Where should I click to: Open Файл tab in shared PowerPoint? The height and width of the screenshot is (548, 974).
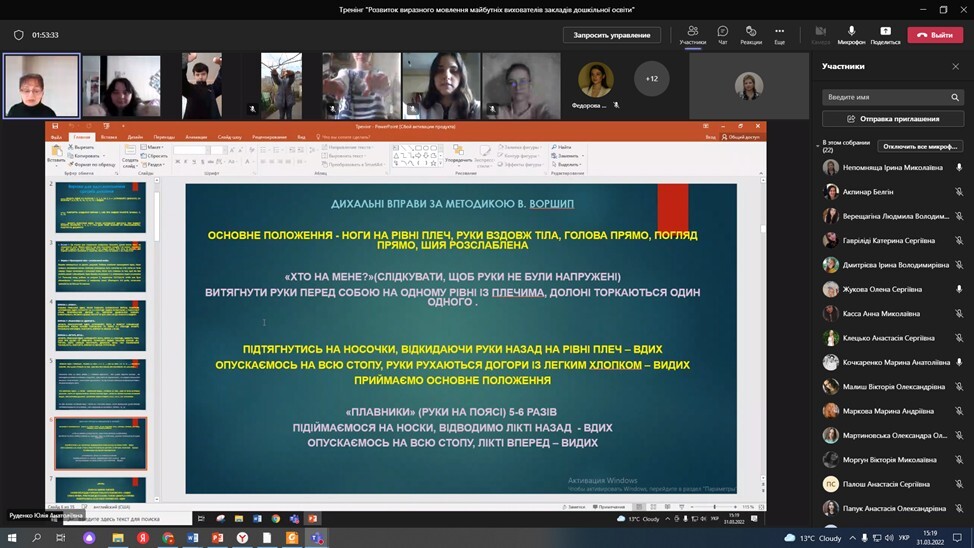(57, 137)
